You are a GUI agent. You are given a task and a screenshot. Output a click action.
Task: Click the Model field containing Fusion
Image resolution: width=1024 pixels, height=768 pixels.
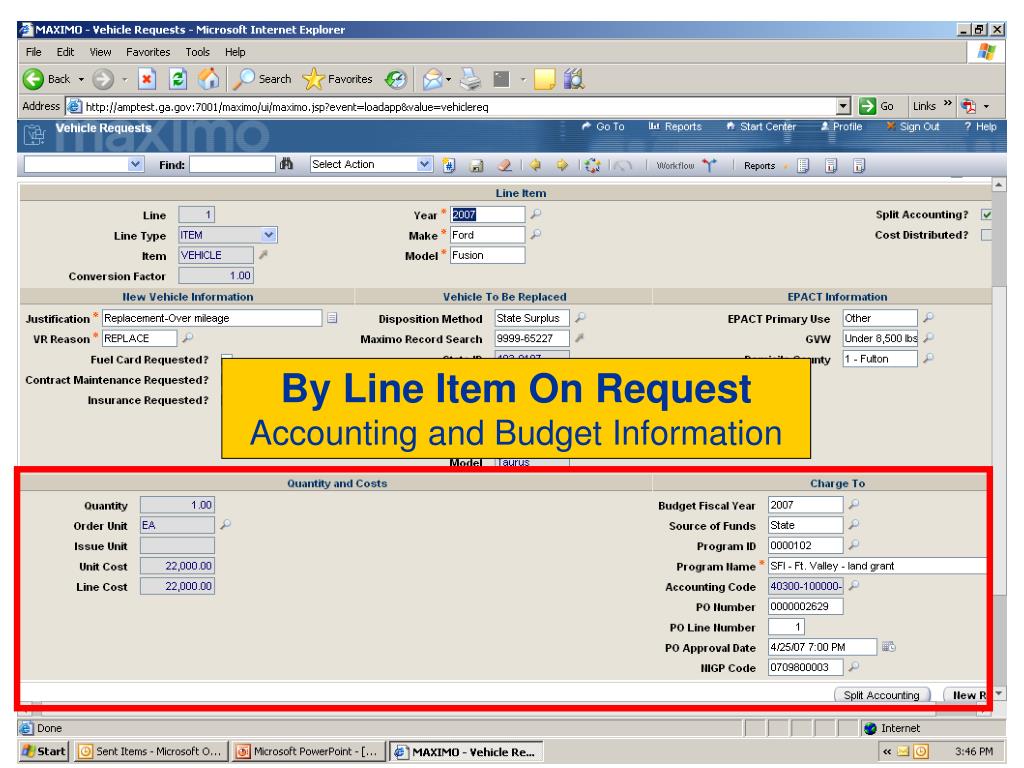point(487,255)
